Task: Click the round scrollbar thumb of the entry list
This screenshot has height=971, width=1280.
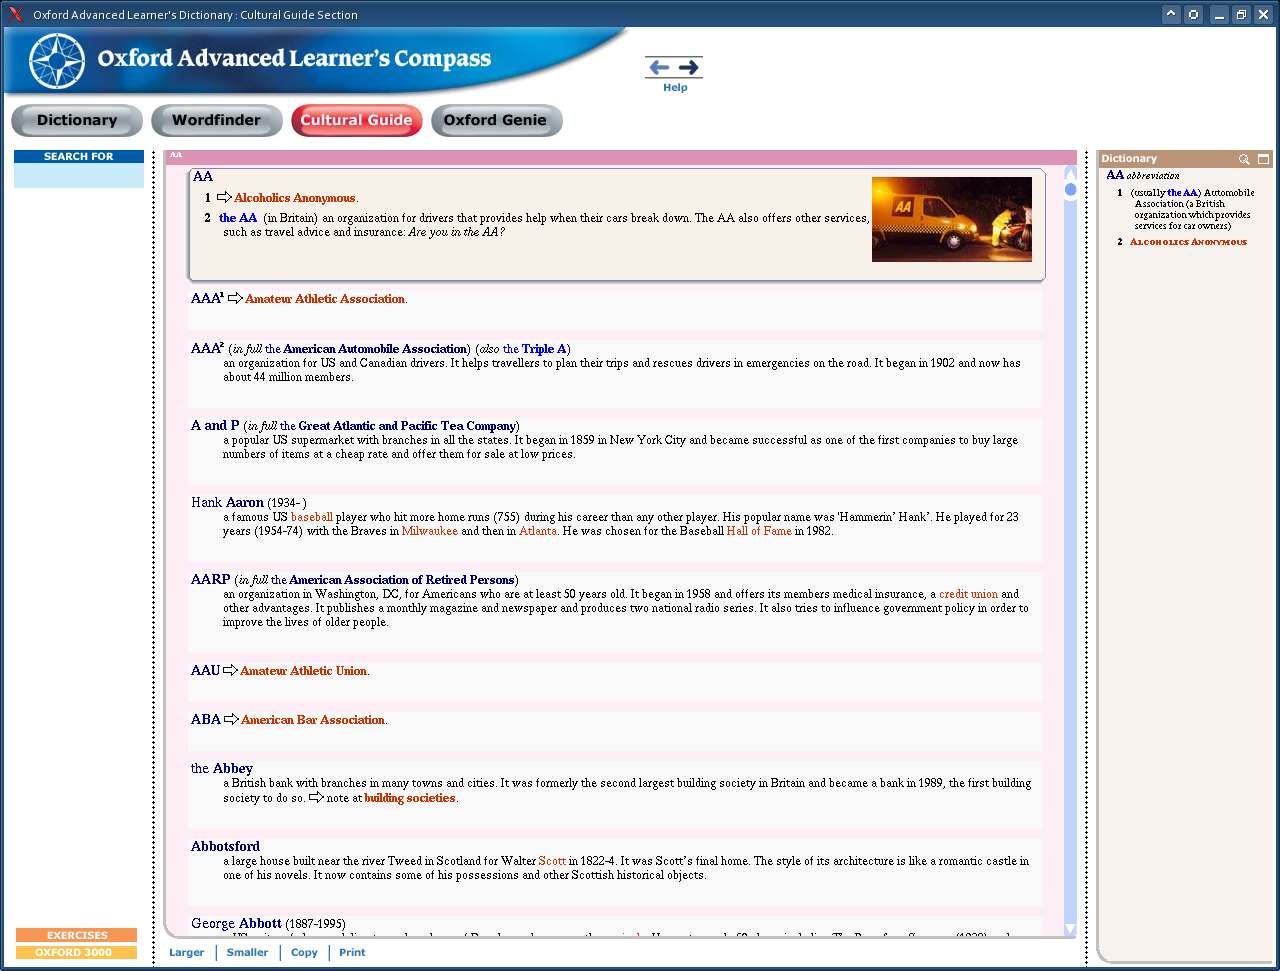Action: pos(1070,189)
